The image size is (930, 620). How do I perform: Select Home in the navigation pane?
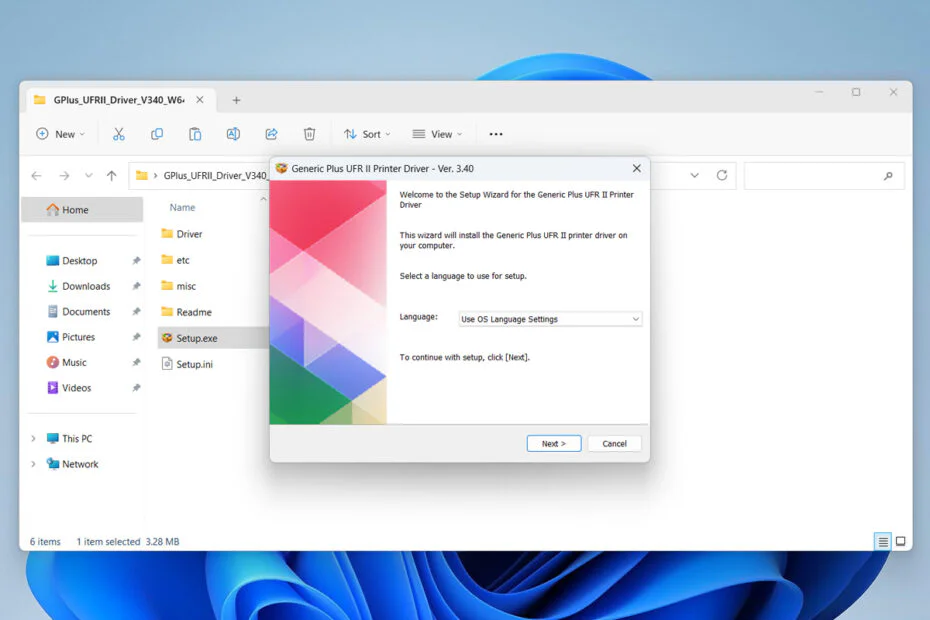[82, 210]
